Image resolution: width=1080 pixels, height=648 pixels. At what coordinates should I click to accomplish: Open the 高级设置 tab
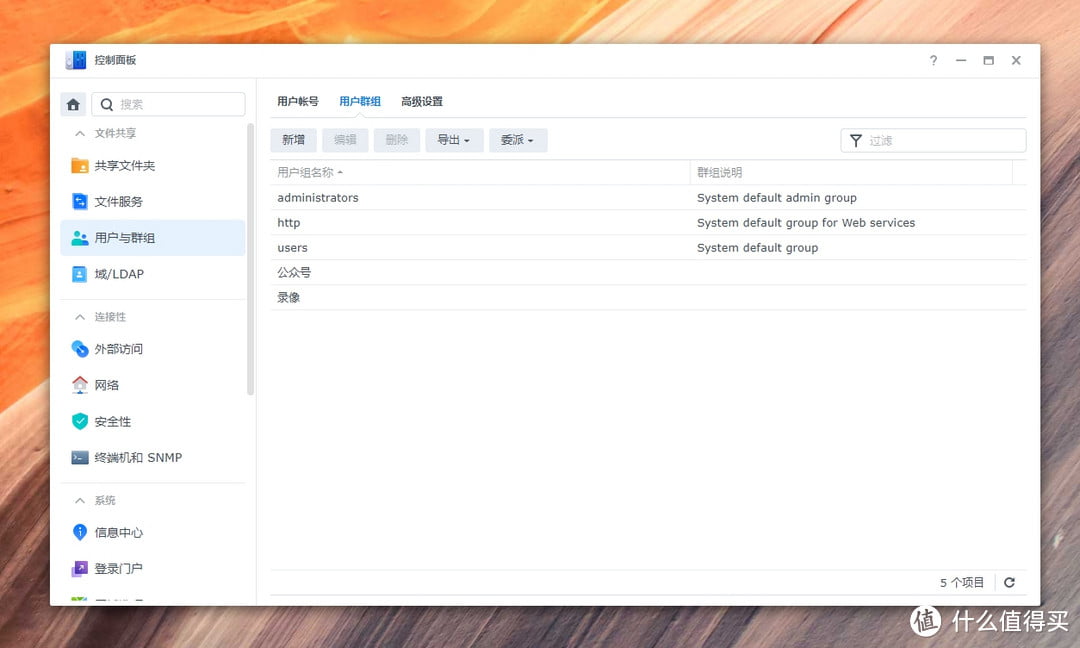[x=422, y=101]
